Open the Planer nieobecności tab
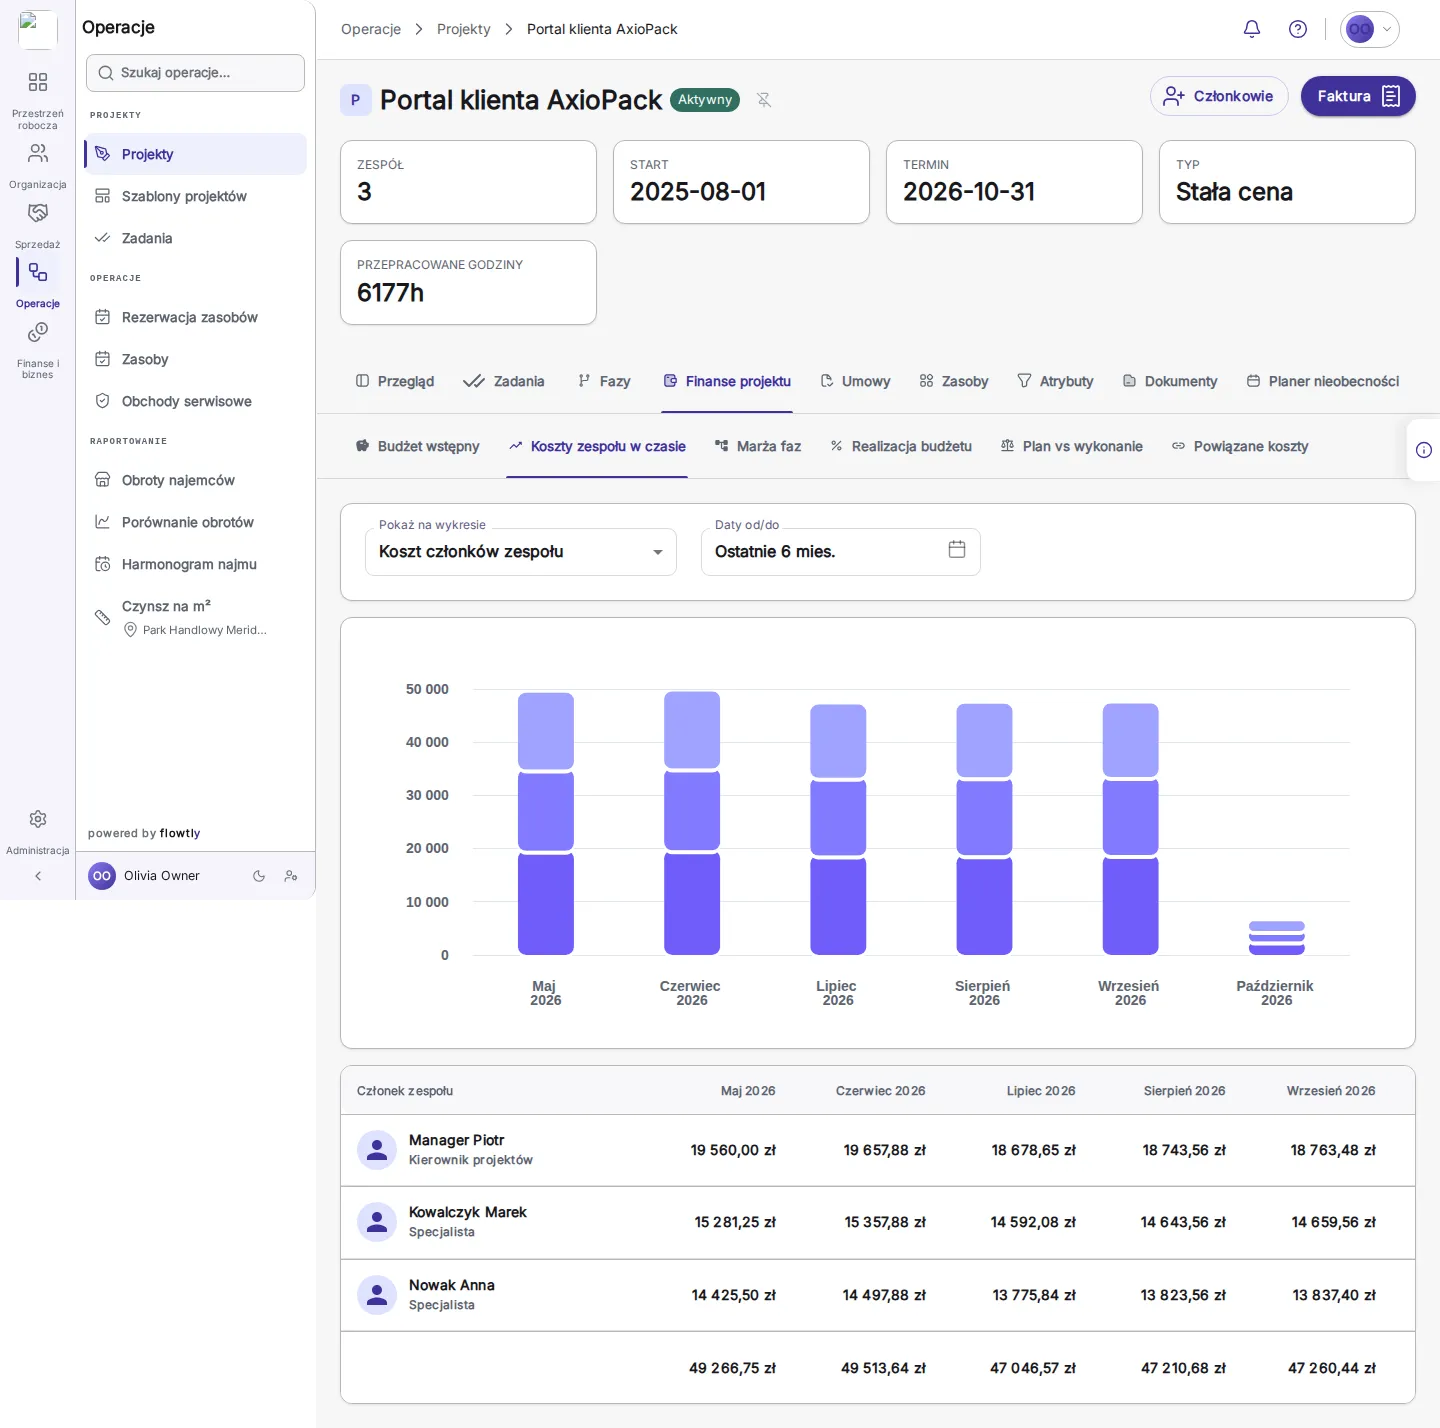 [x=1322, y=381]
